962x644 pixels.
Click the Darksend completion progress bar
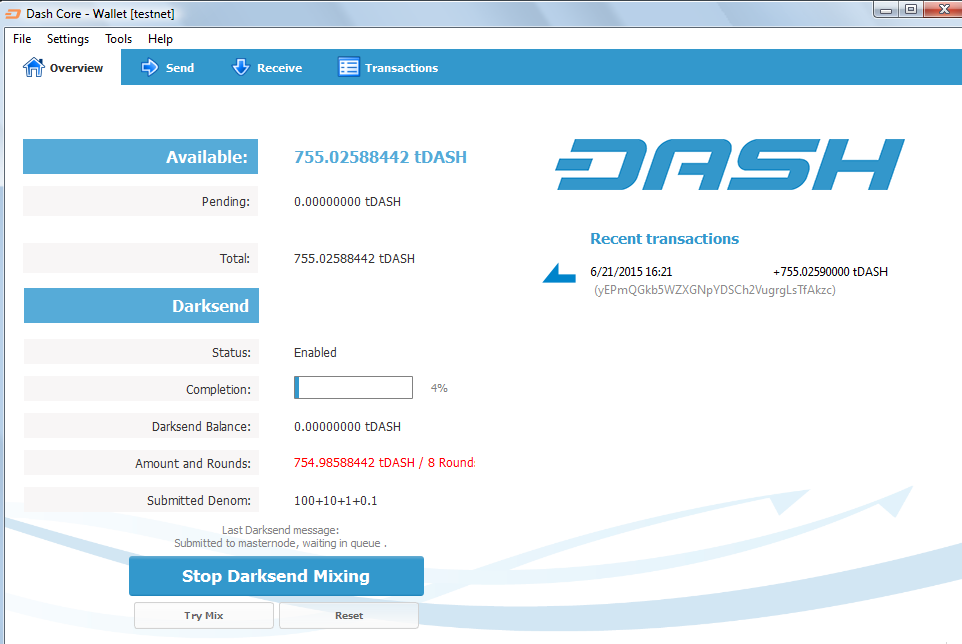click(x=353, y=388)
